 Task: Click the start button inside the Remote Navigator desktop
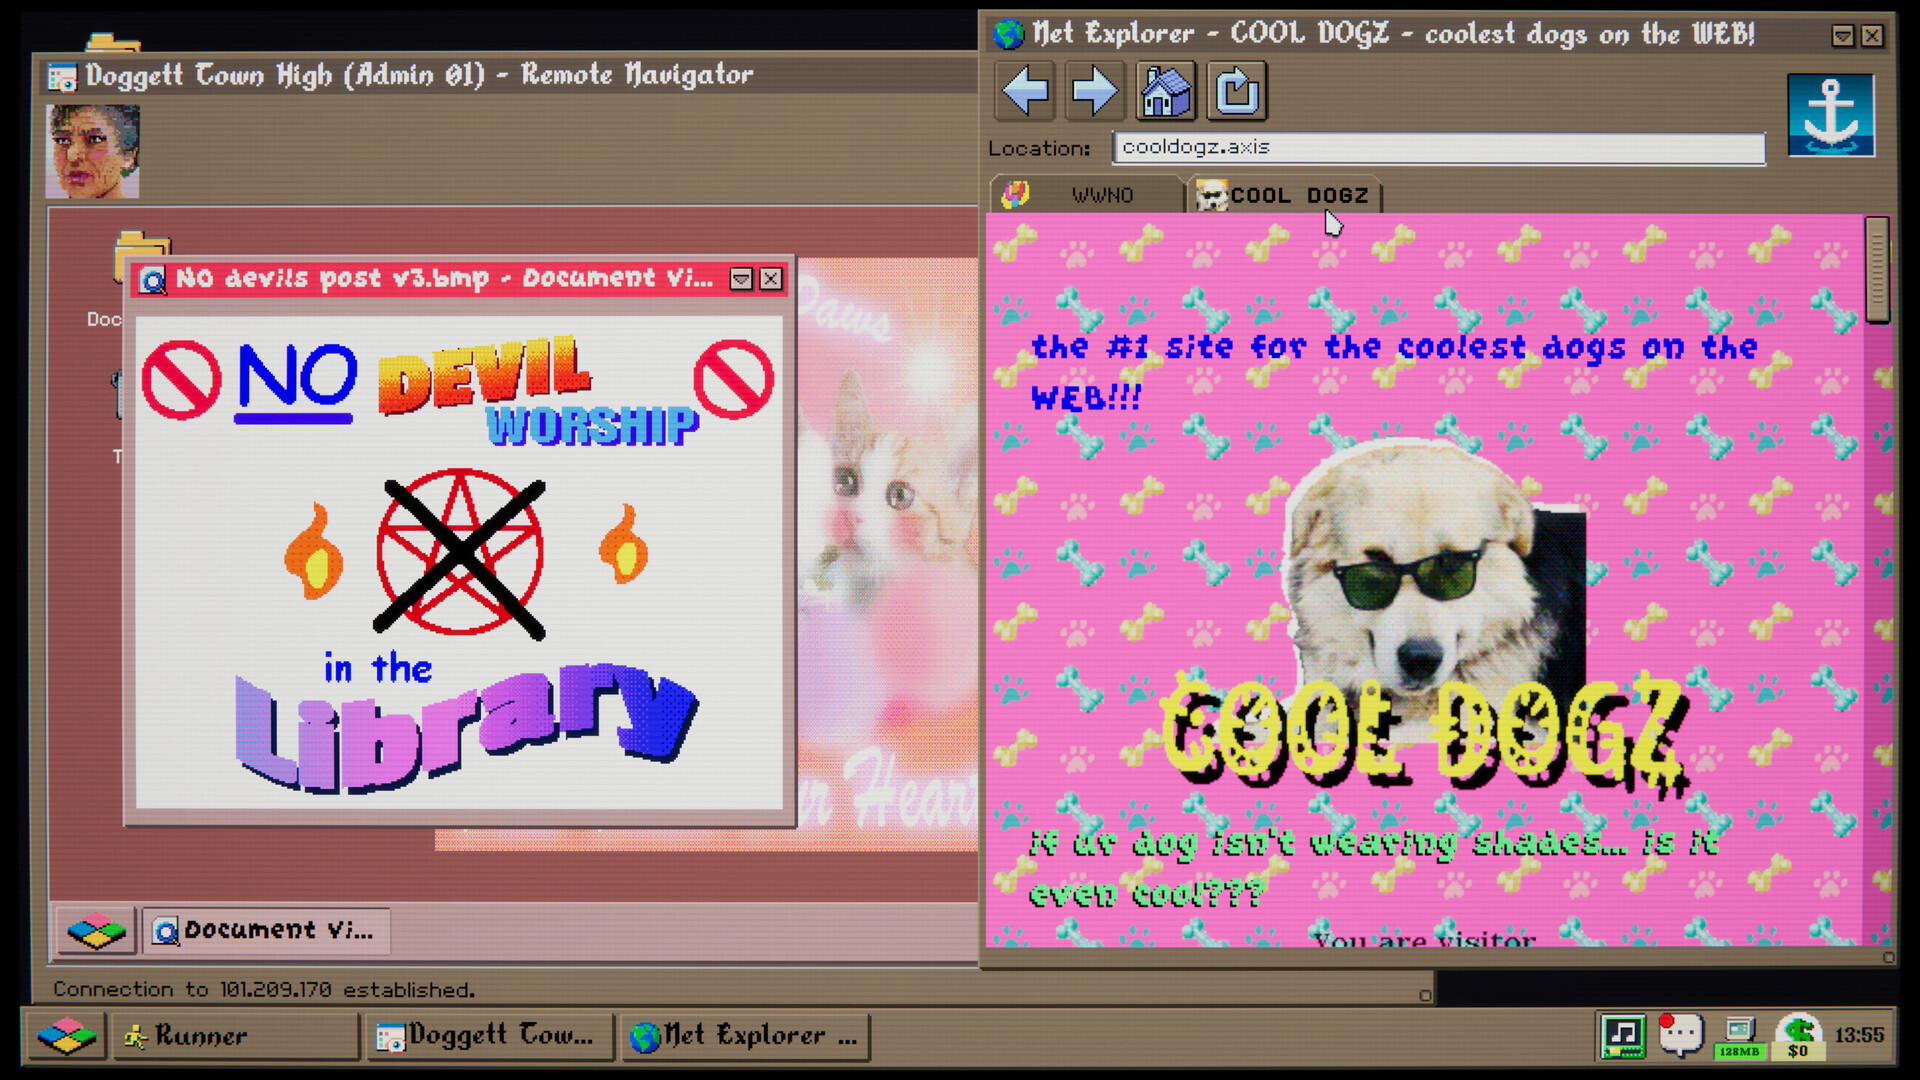96,931
